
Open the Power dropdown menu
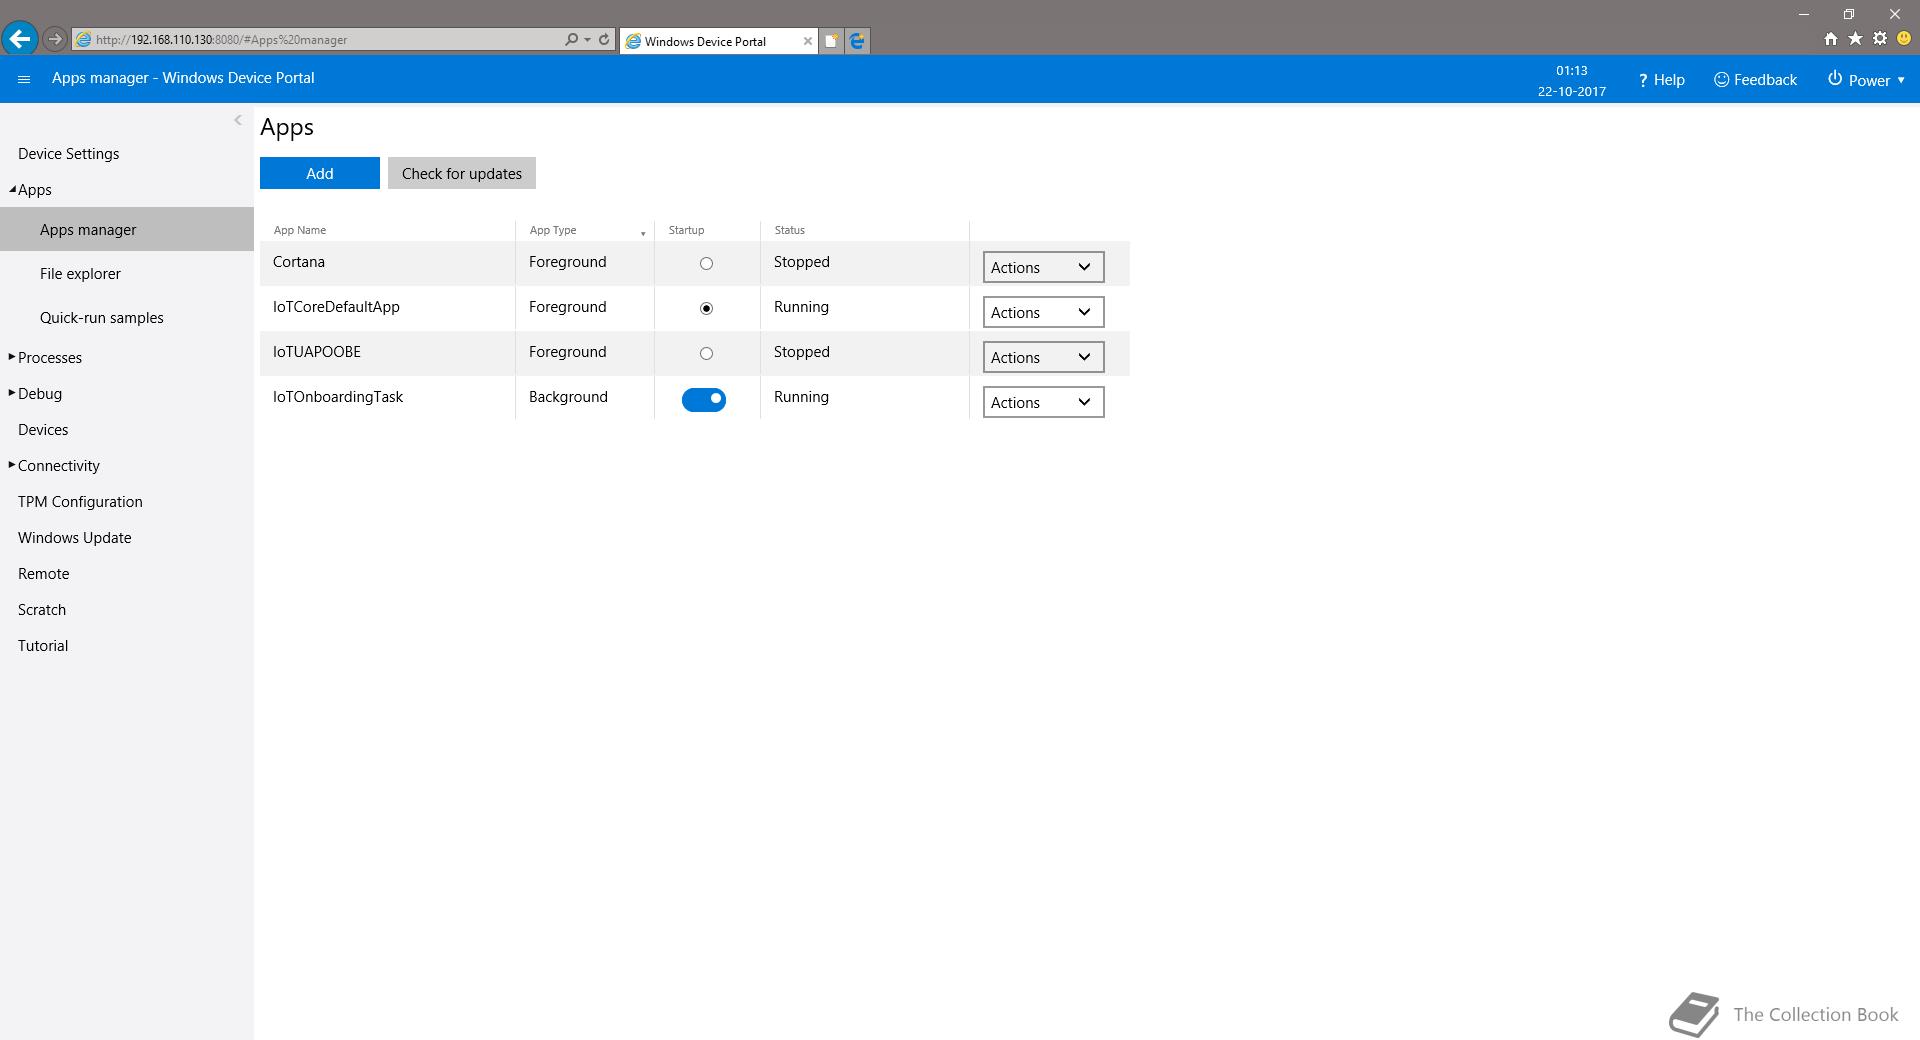[x=1866, y=80]
